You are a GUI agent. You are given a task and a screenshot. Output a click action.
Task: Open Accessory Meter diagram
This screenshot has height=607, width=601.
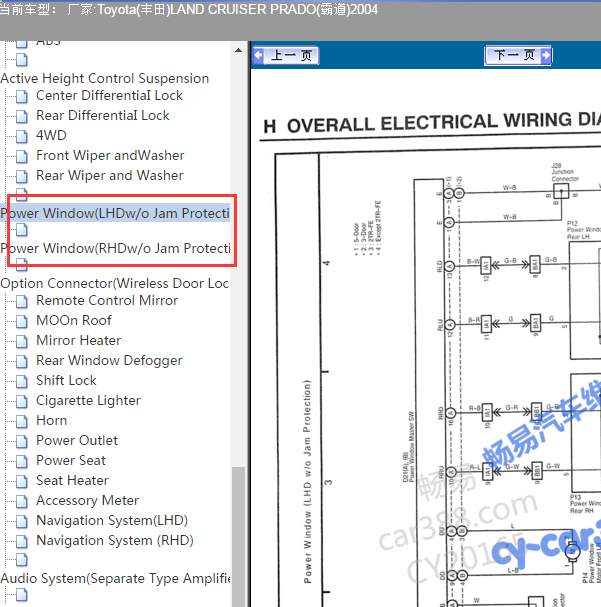pyautogui.click(x=87, y=501)
